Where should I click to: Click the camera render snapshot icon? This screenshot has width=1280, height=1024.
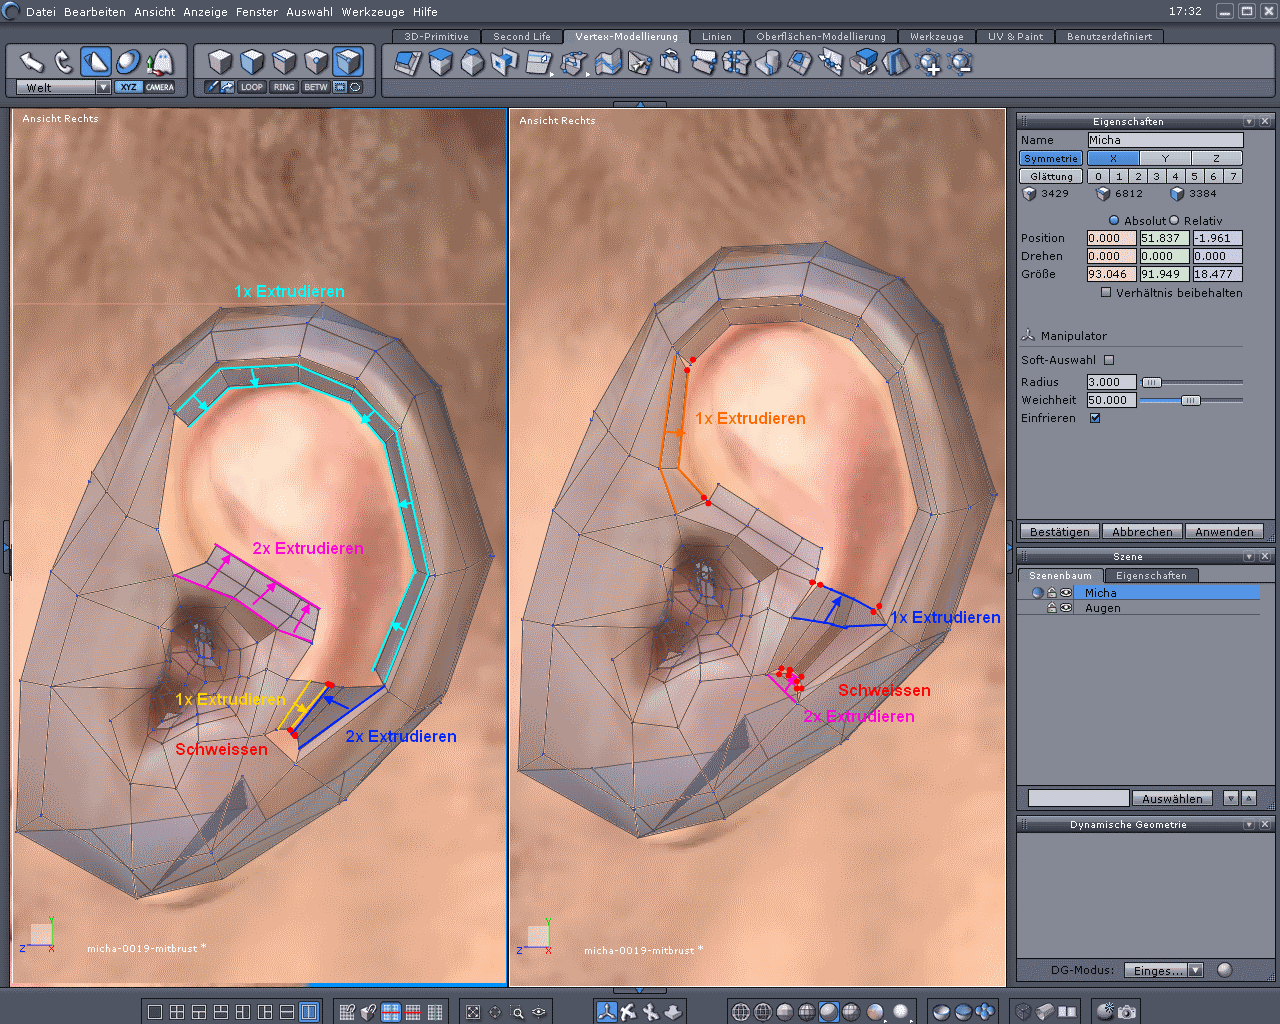(x=1127, y=1012)
